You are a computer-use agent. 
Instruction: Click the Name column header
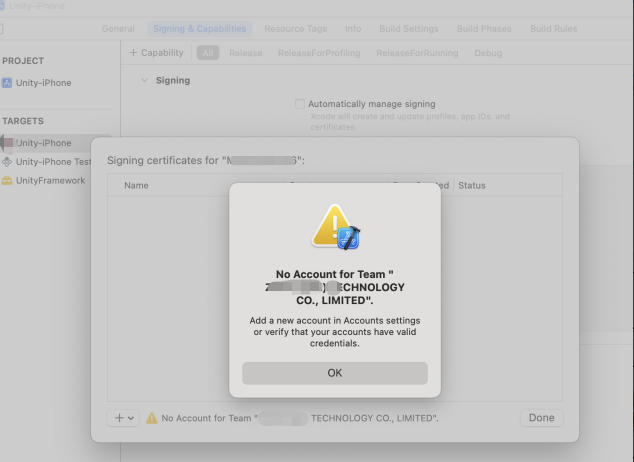coord(136,186)
